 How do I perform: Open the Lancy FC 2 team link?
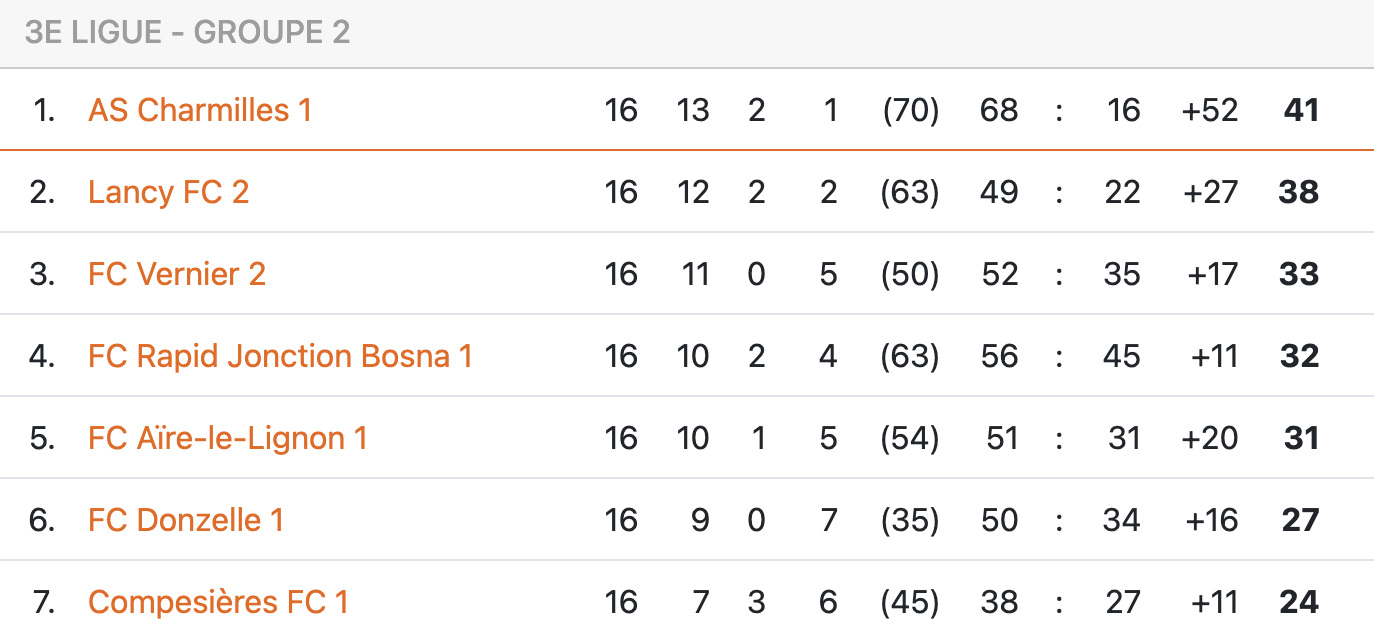tap(168, 192)
